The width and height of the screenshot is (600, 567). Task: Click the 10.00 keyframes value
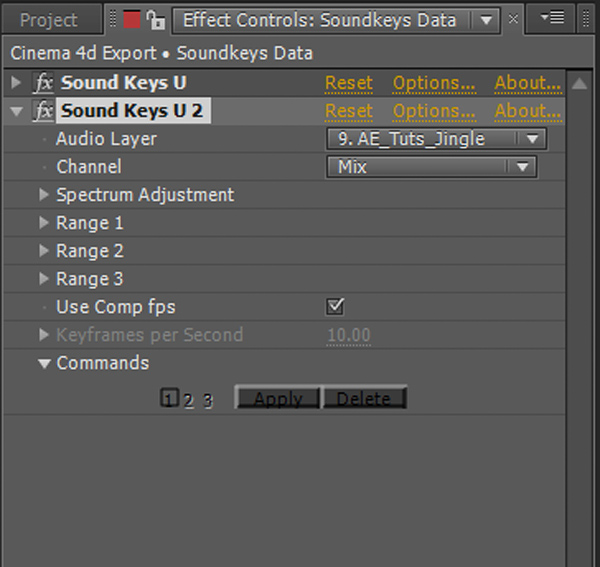[349, 335]
